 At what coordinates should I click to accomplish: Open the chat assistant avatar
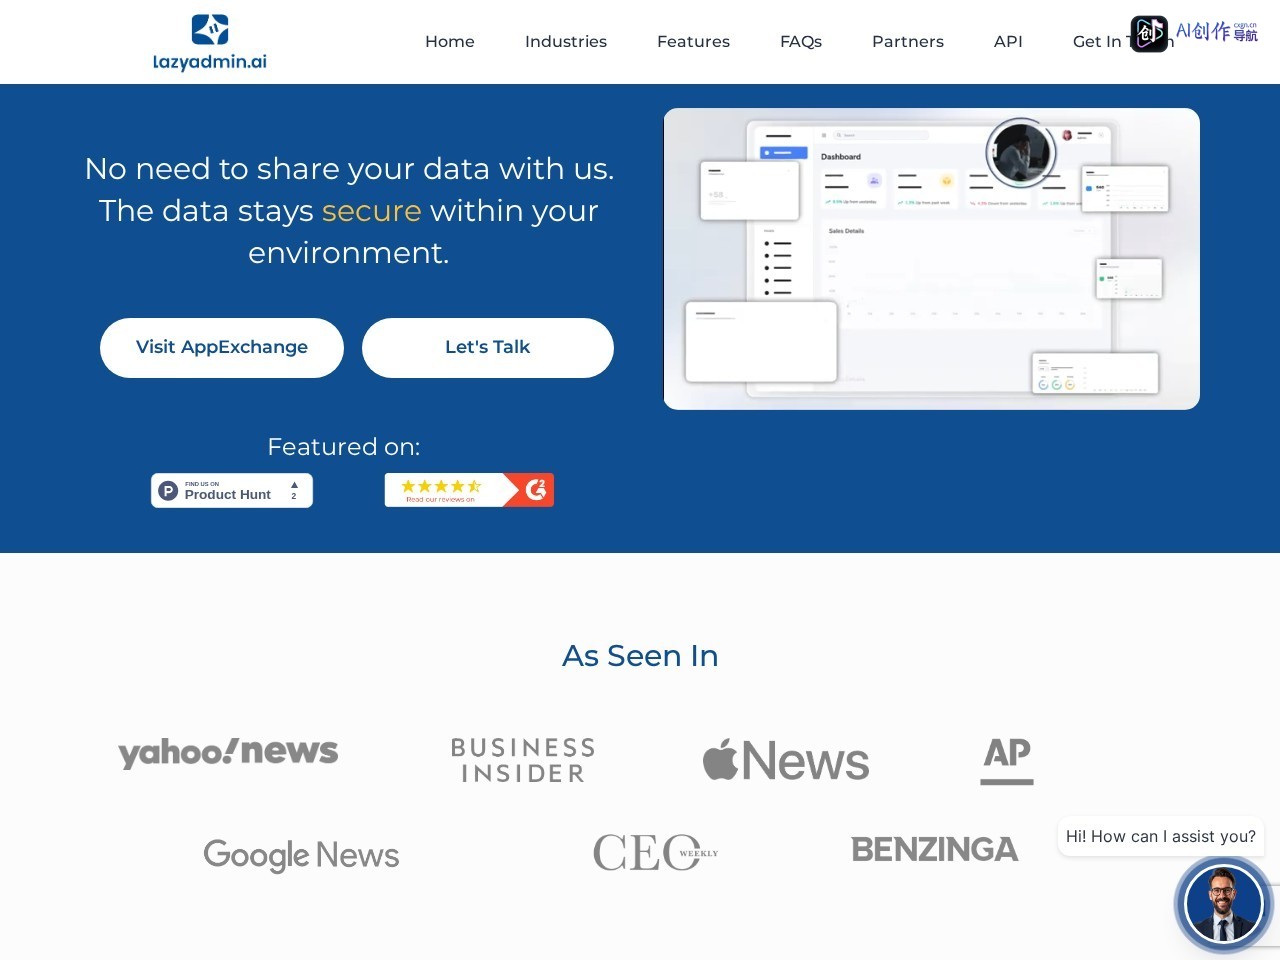coord(1222,904)
